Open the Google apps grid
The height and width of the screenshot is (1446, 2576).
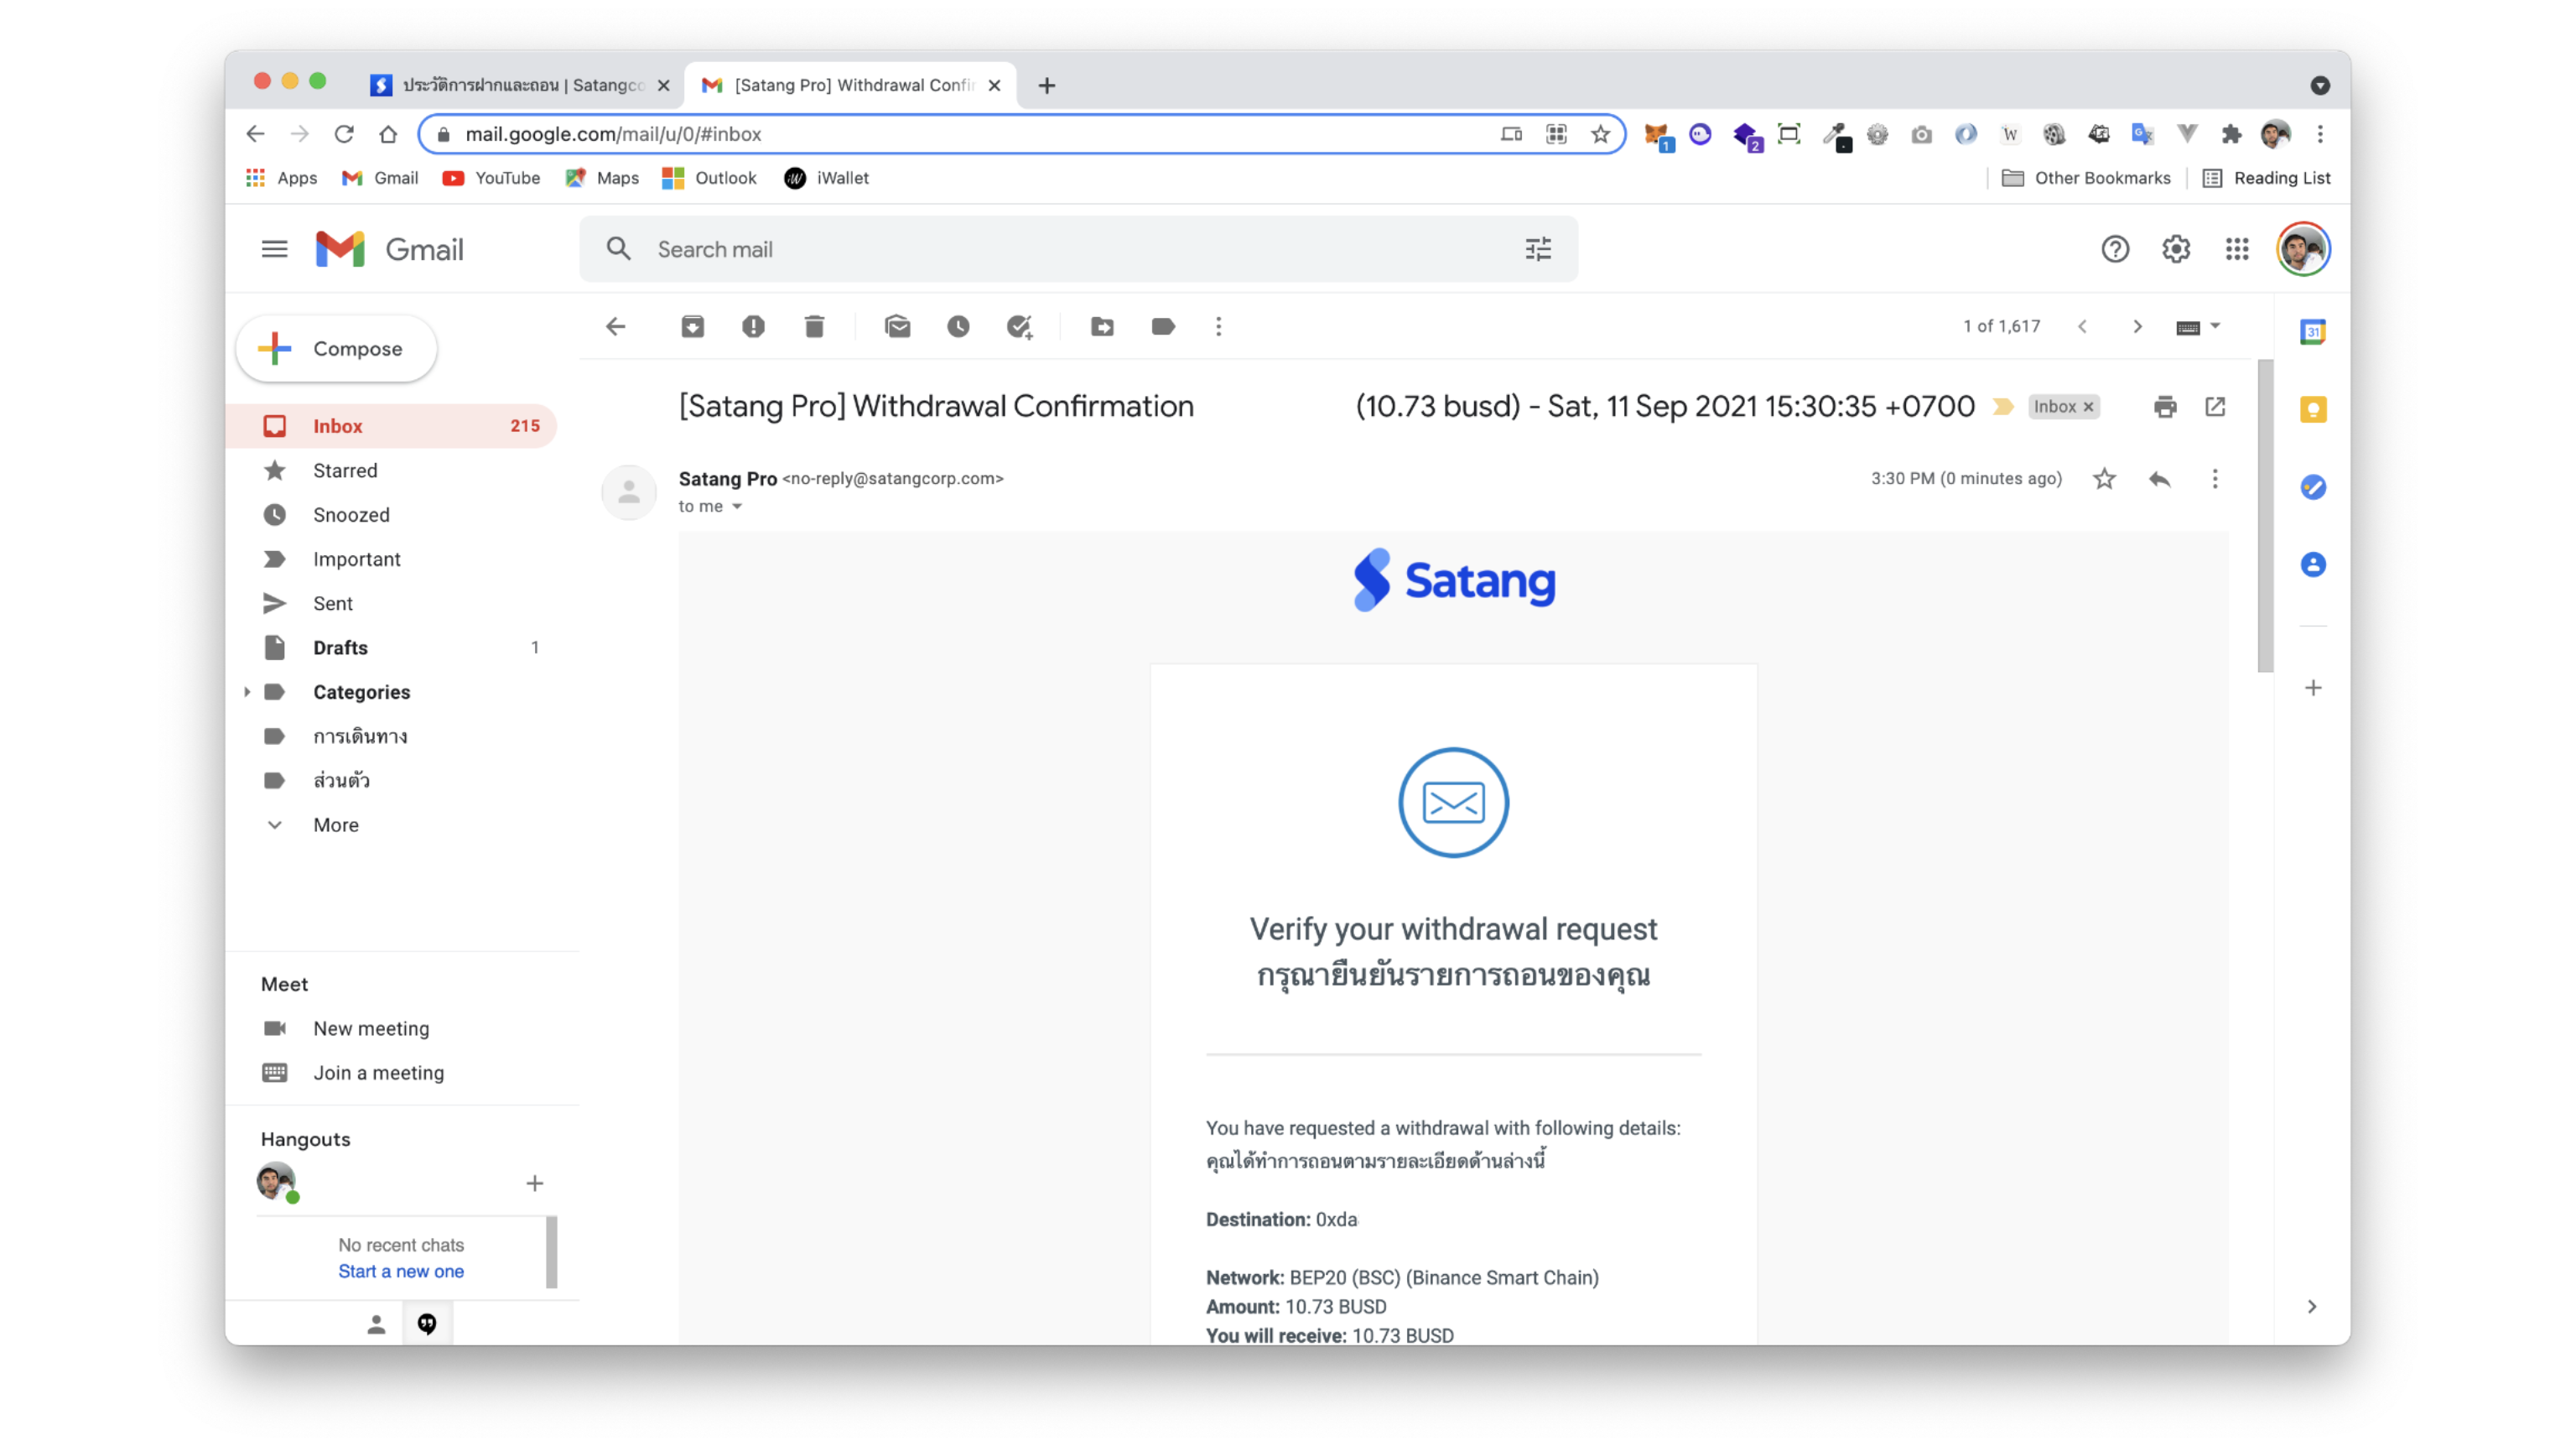coord(2237,249)
